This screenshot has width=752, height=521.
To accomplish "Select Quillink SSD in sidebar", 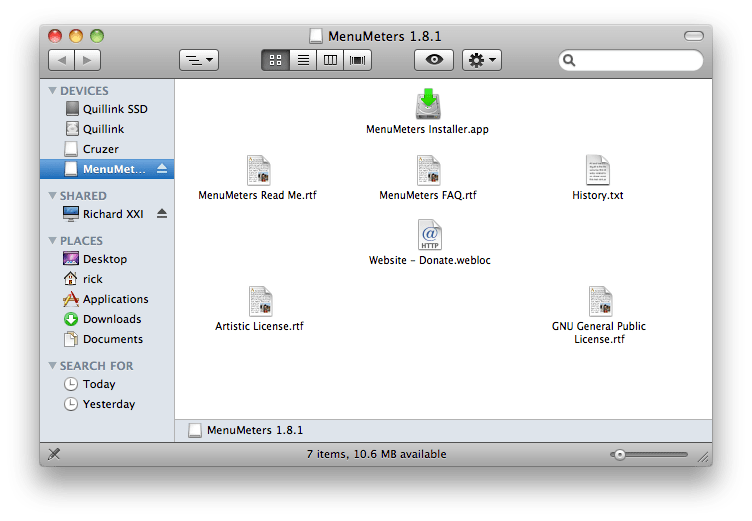I will (107, 109).
